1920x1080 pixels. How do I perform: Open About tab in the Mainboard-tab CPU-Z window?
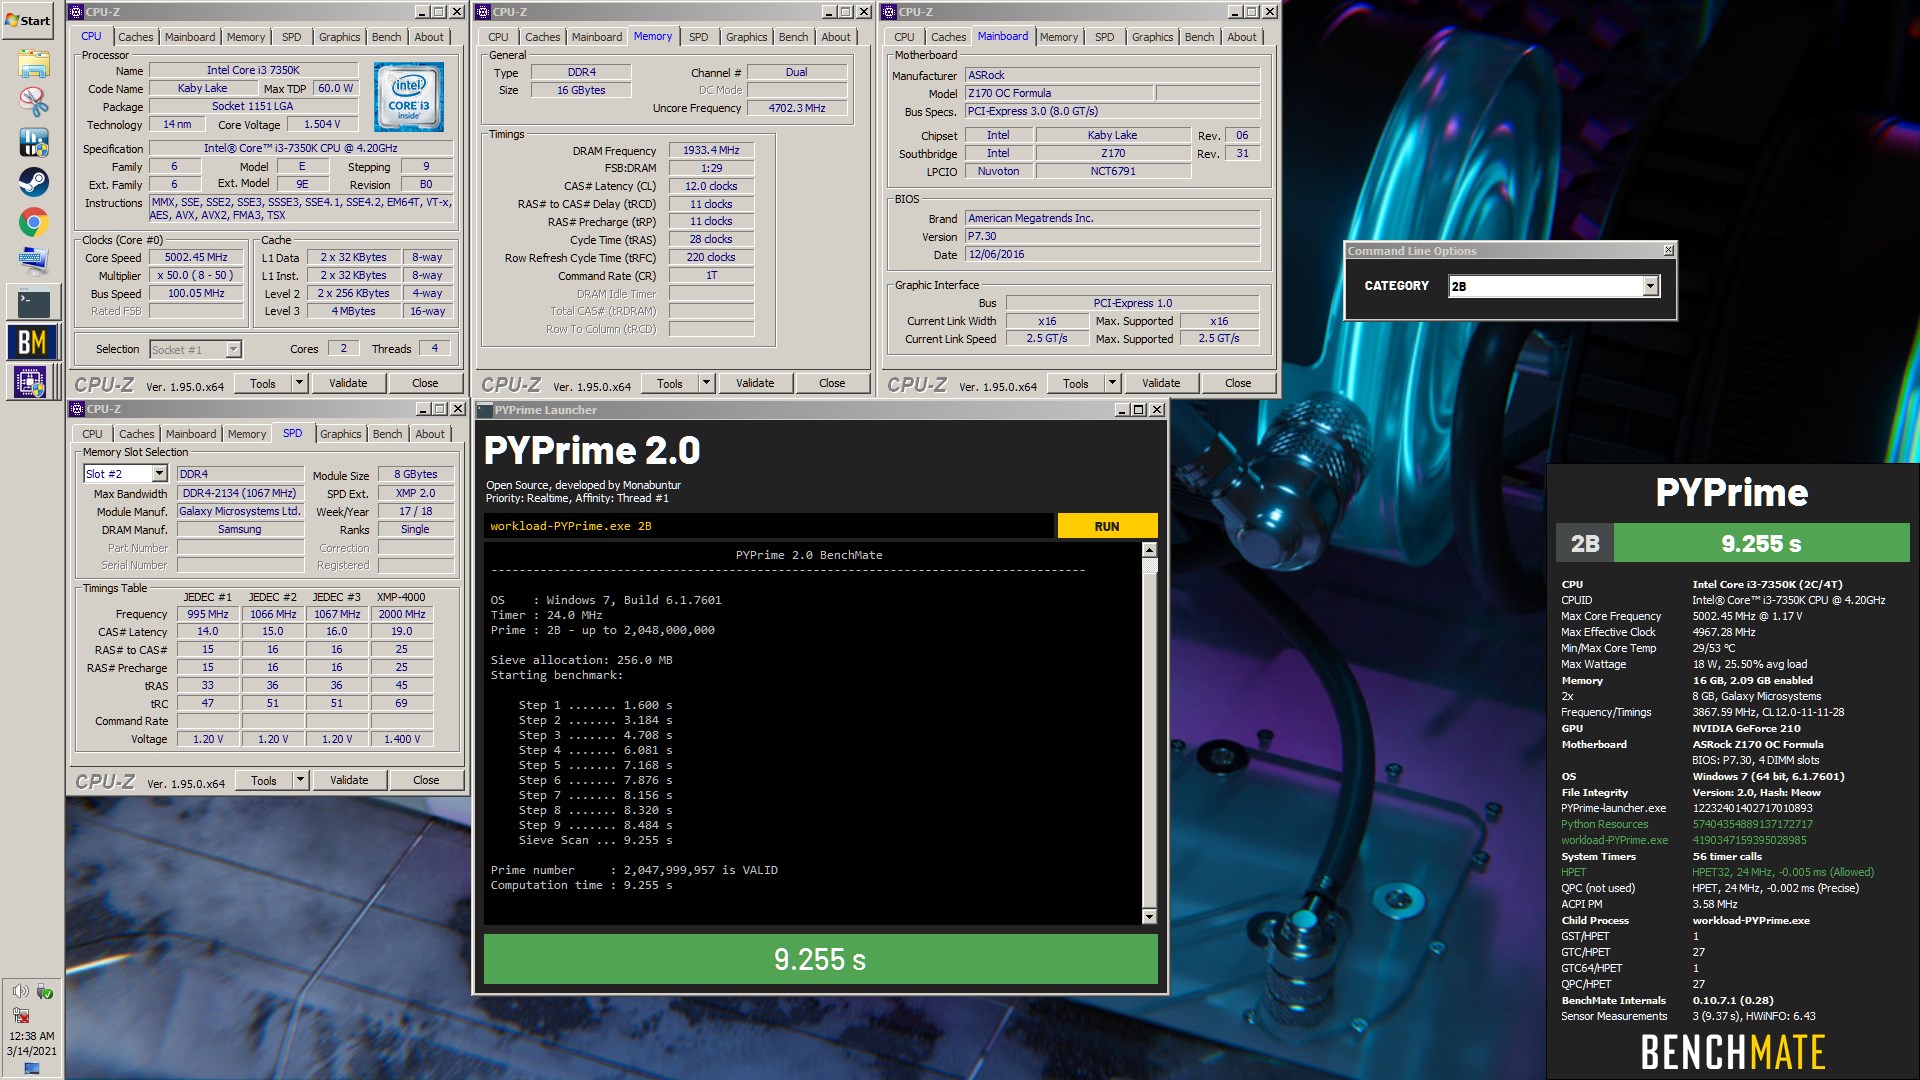pos(1242,37)
